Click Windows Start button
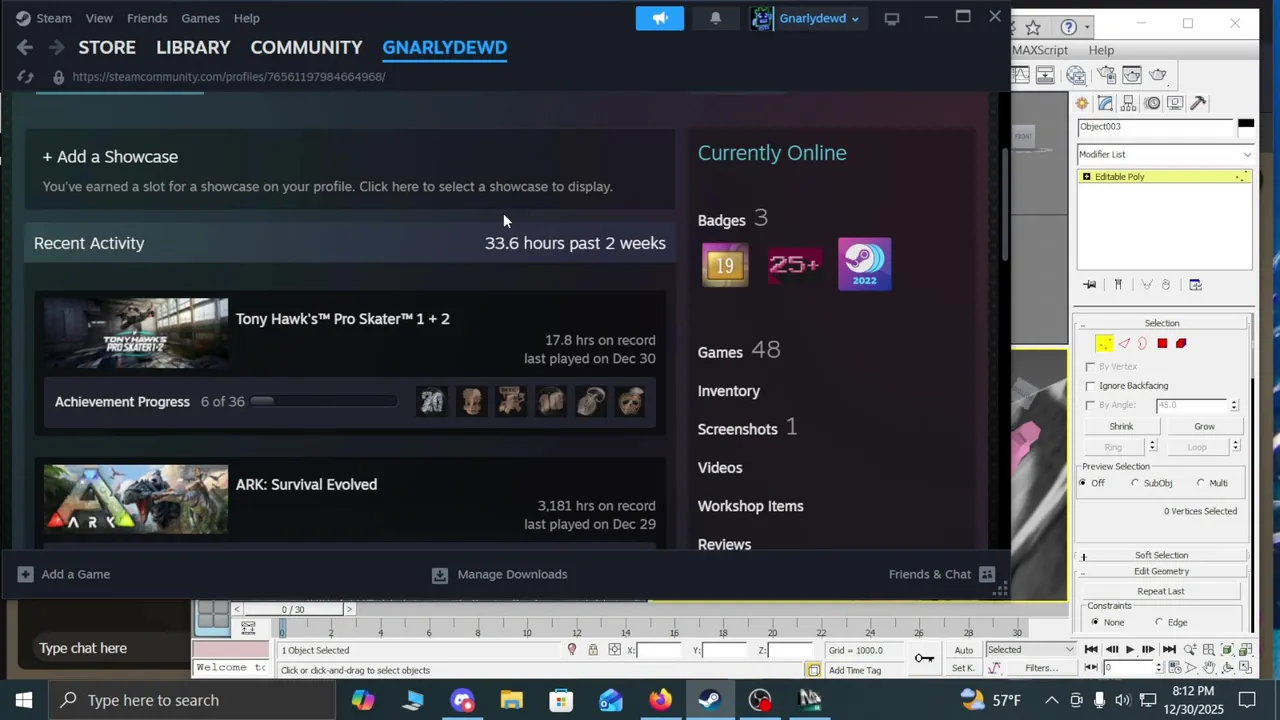Viewport: 1280px width, 720px height. 24,700
